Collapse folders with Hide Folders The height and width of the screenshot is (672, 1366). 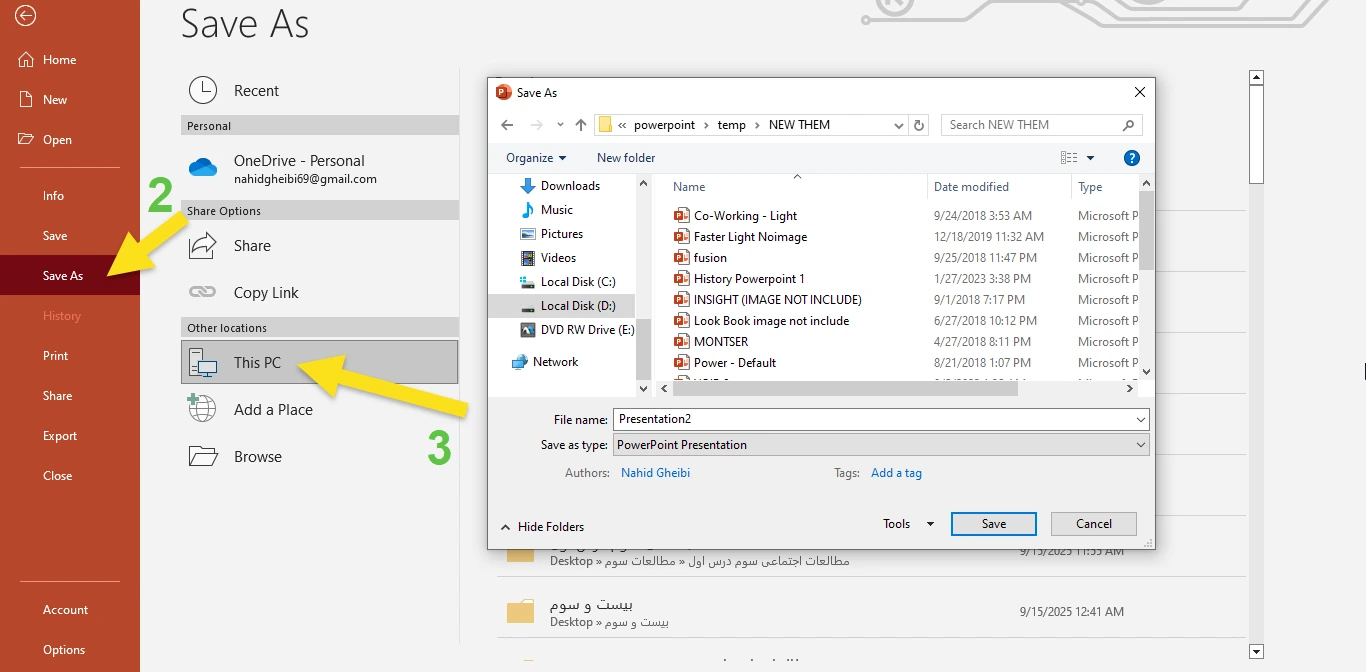tap(542, 527)
